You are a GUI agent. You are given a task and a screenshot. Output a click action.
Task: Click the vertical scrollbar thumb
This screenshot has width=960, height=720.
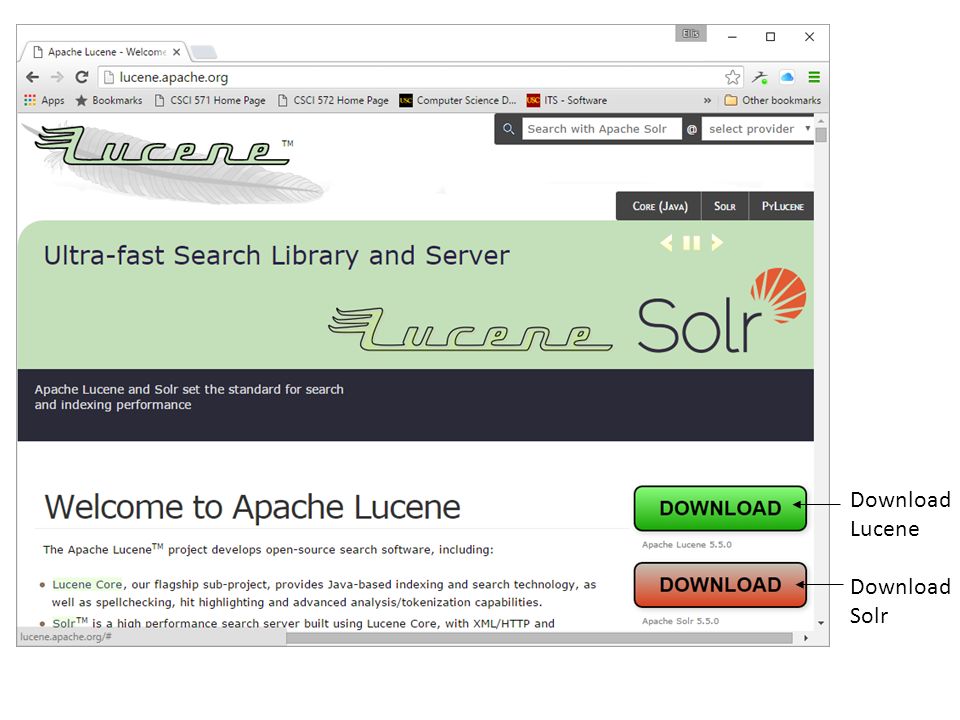(x=821, y=135)
